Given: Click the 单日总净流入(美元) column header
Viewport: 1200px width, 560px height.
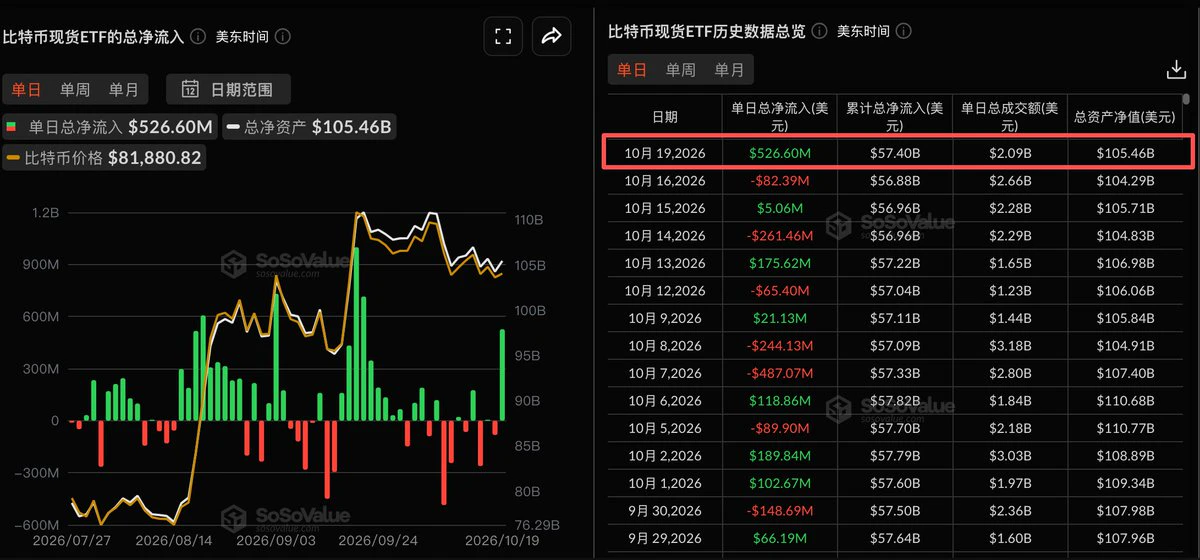Looking at the screenshot, I should (x=780, y=117).
